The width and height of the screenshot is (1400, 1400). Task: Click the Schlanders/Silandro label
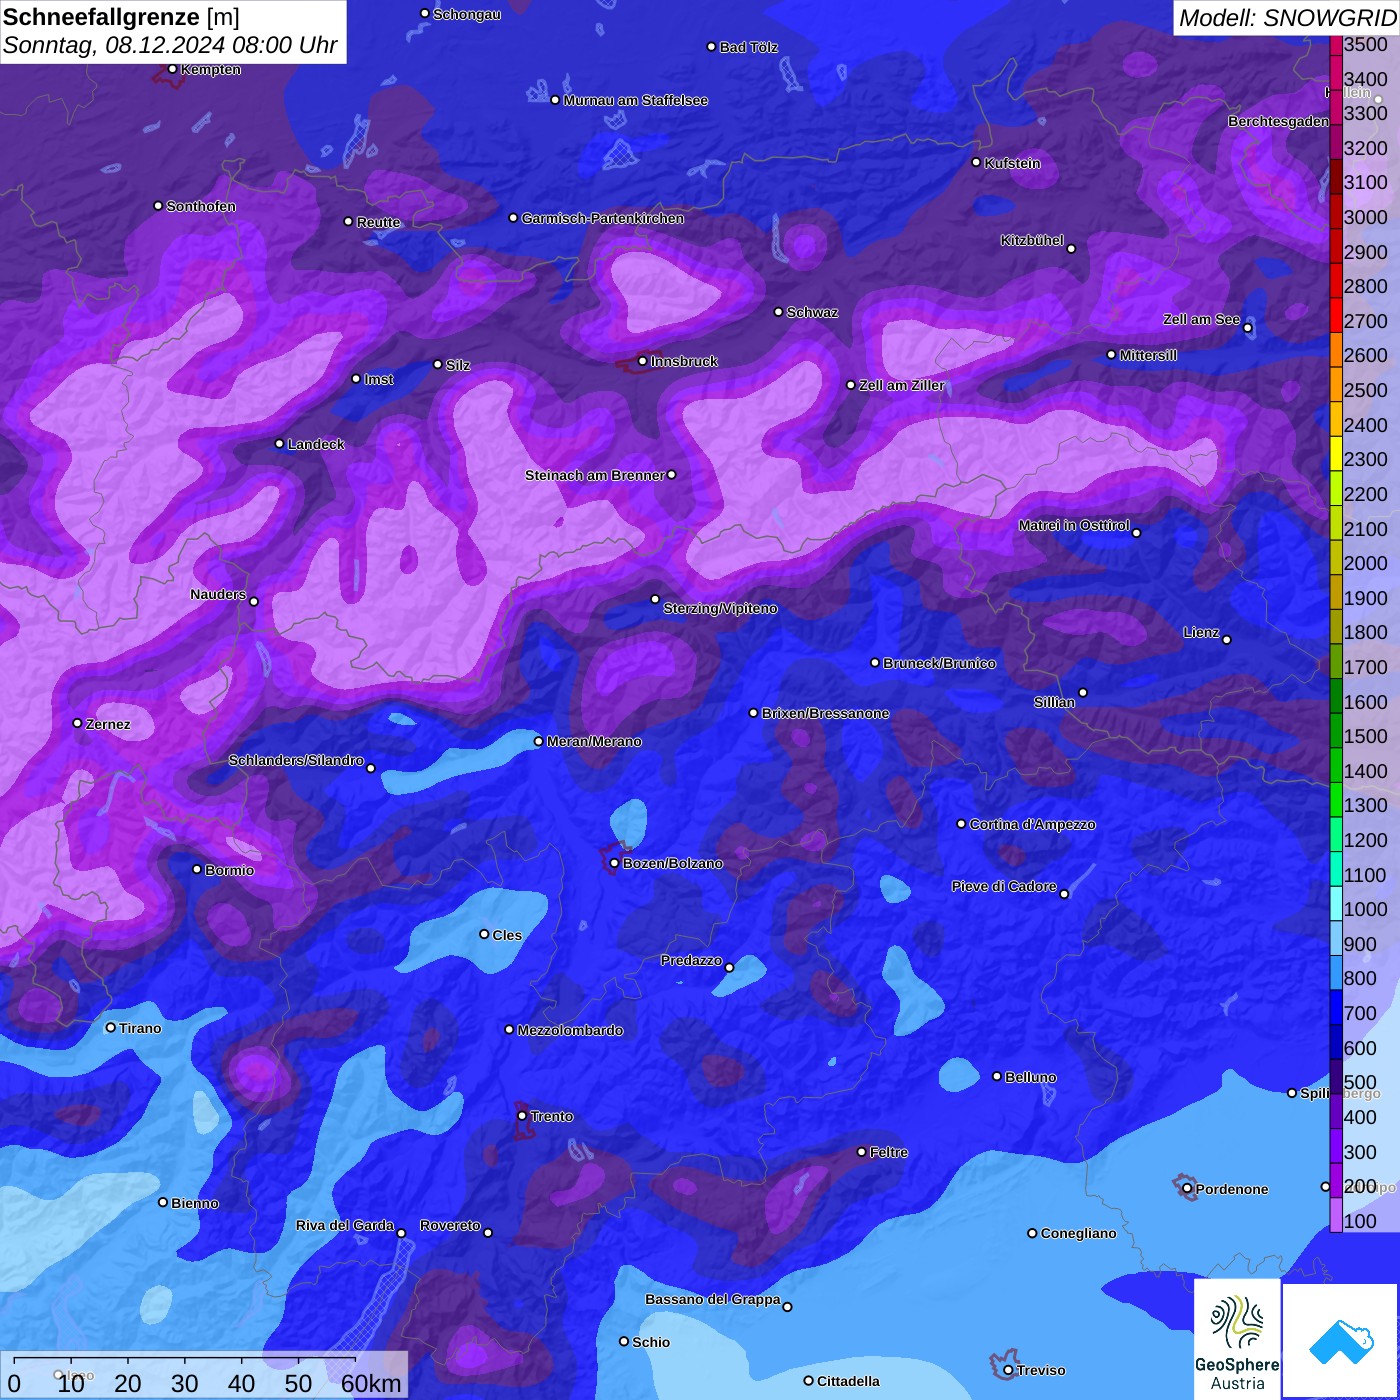[296, 760]
